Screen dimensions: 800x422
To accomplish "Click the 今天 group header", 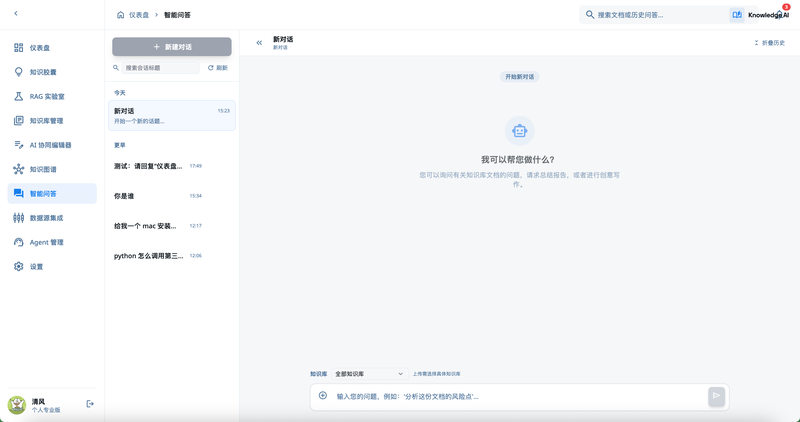I will 119,93.
